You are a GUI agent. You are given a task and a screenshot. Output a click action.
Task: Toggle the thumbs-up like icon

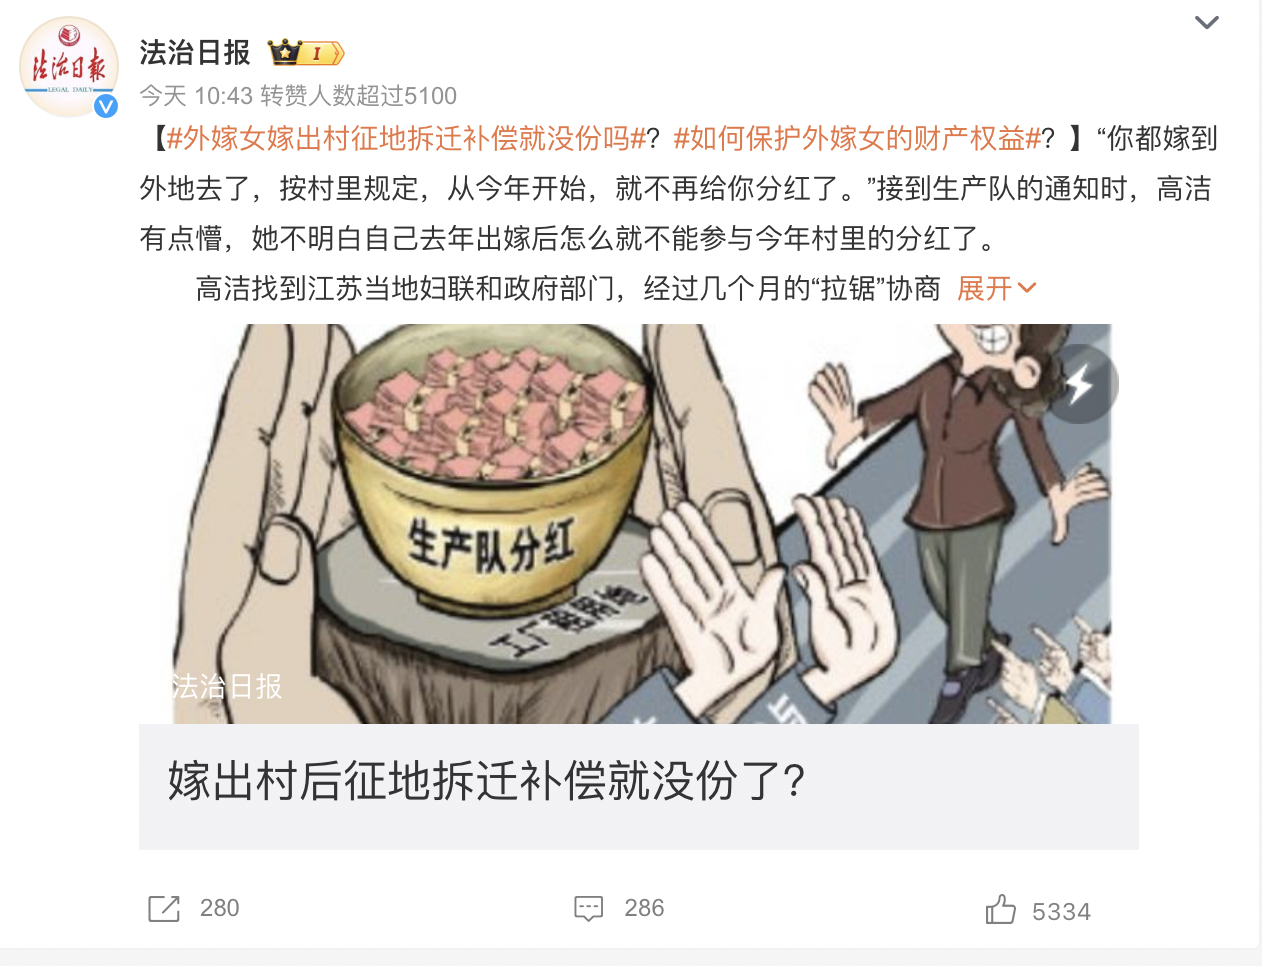(x=1000, y=909)
